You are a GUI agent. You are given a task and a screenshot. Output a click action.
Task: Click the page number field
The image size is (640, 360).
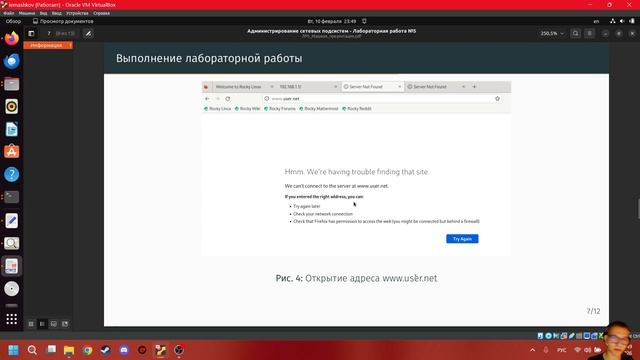(49, 33)
